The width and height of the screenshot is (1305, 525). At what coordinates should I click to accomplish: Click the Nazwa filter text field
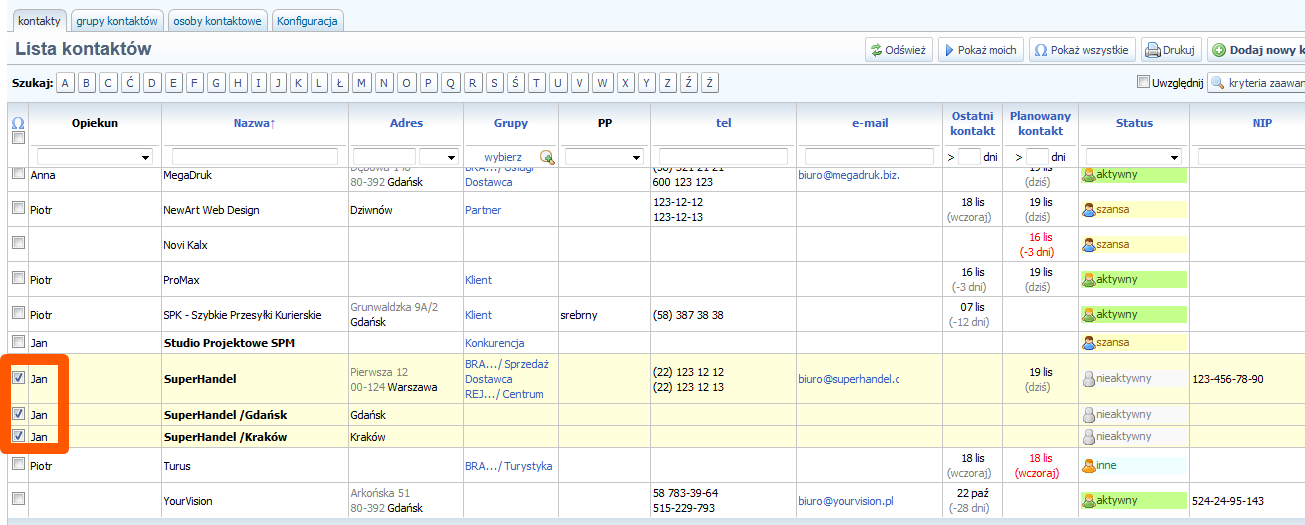click(255, 157)
